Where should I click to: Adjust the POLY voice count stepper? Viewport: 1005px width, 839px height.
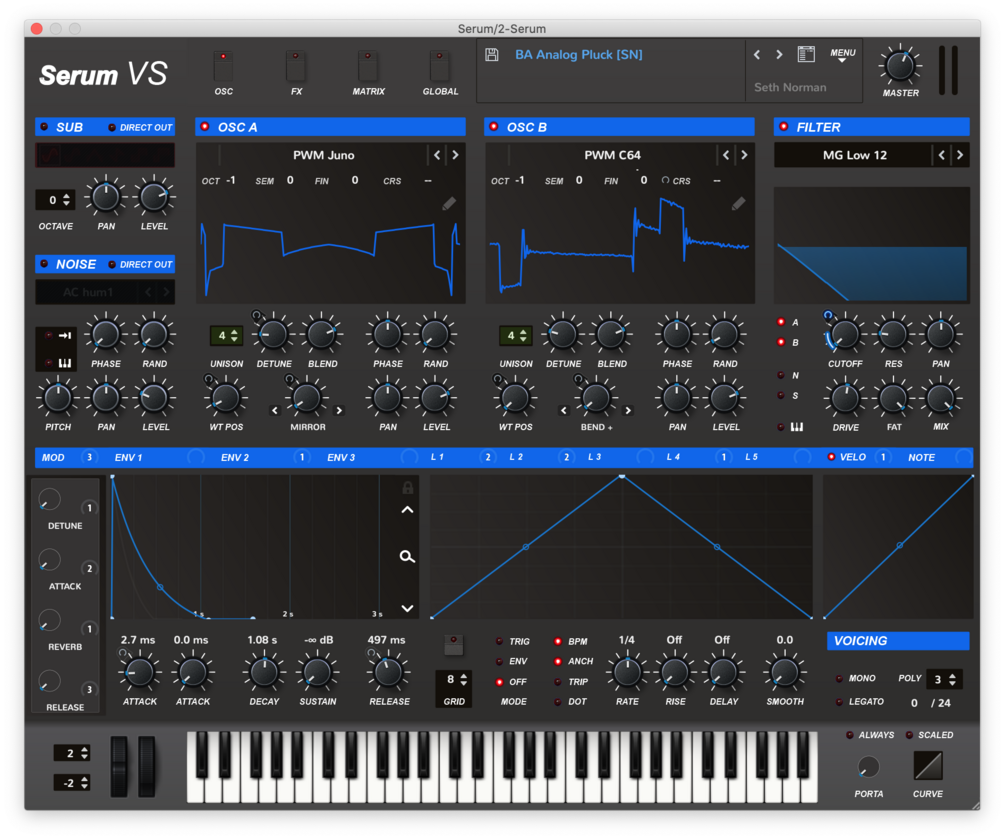coord(945,679)
